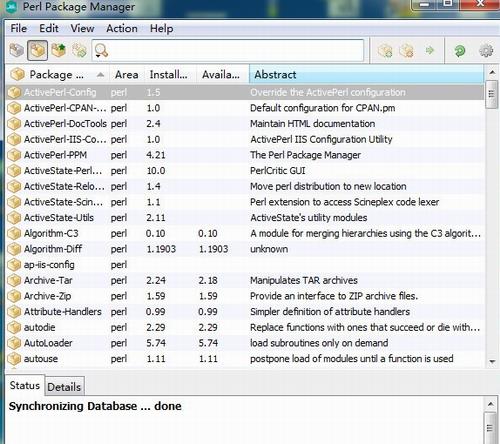Mark package for install icon
500x444 pixels.
tap(385, 51)
